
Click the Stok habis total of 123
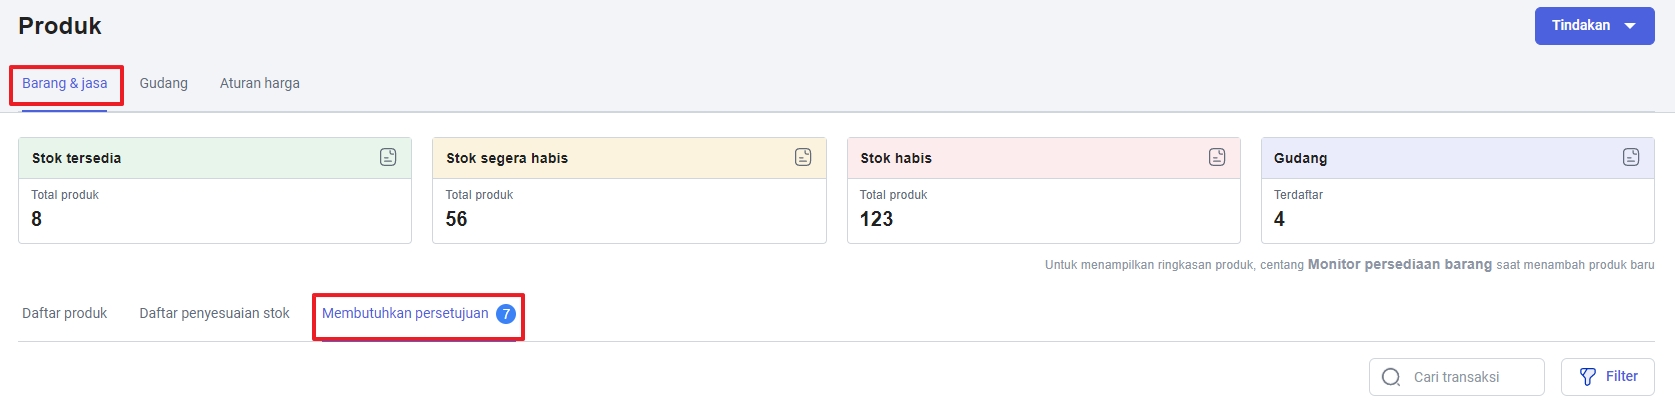[876, 219]
